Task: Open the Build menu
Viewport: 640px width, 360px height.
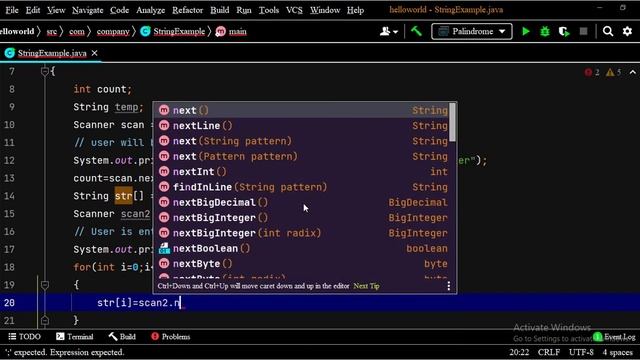Action: click(220, 10)
